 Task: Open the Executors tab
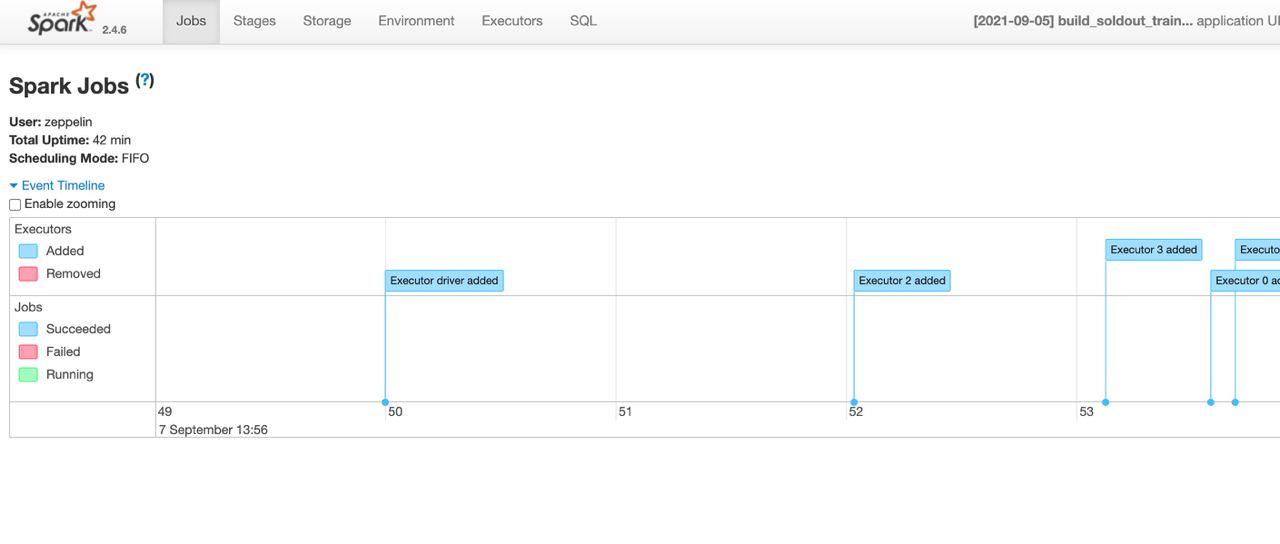click(511, 21)
